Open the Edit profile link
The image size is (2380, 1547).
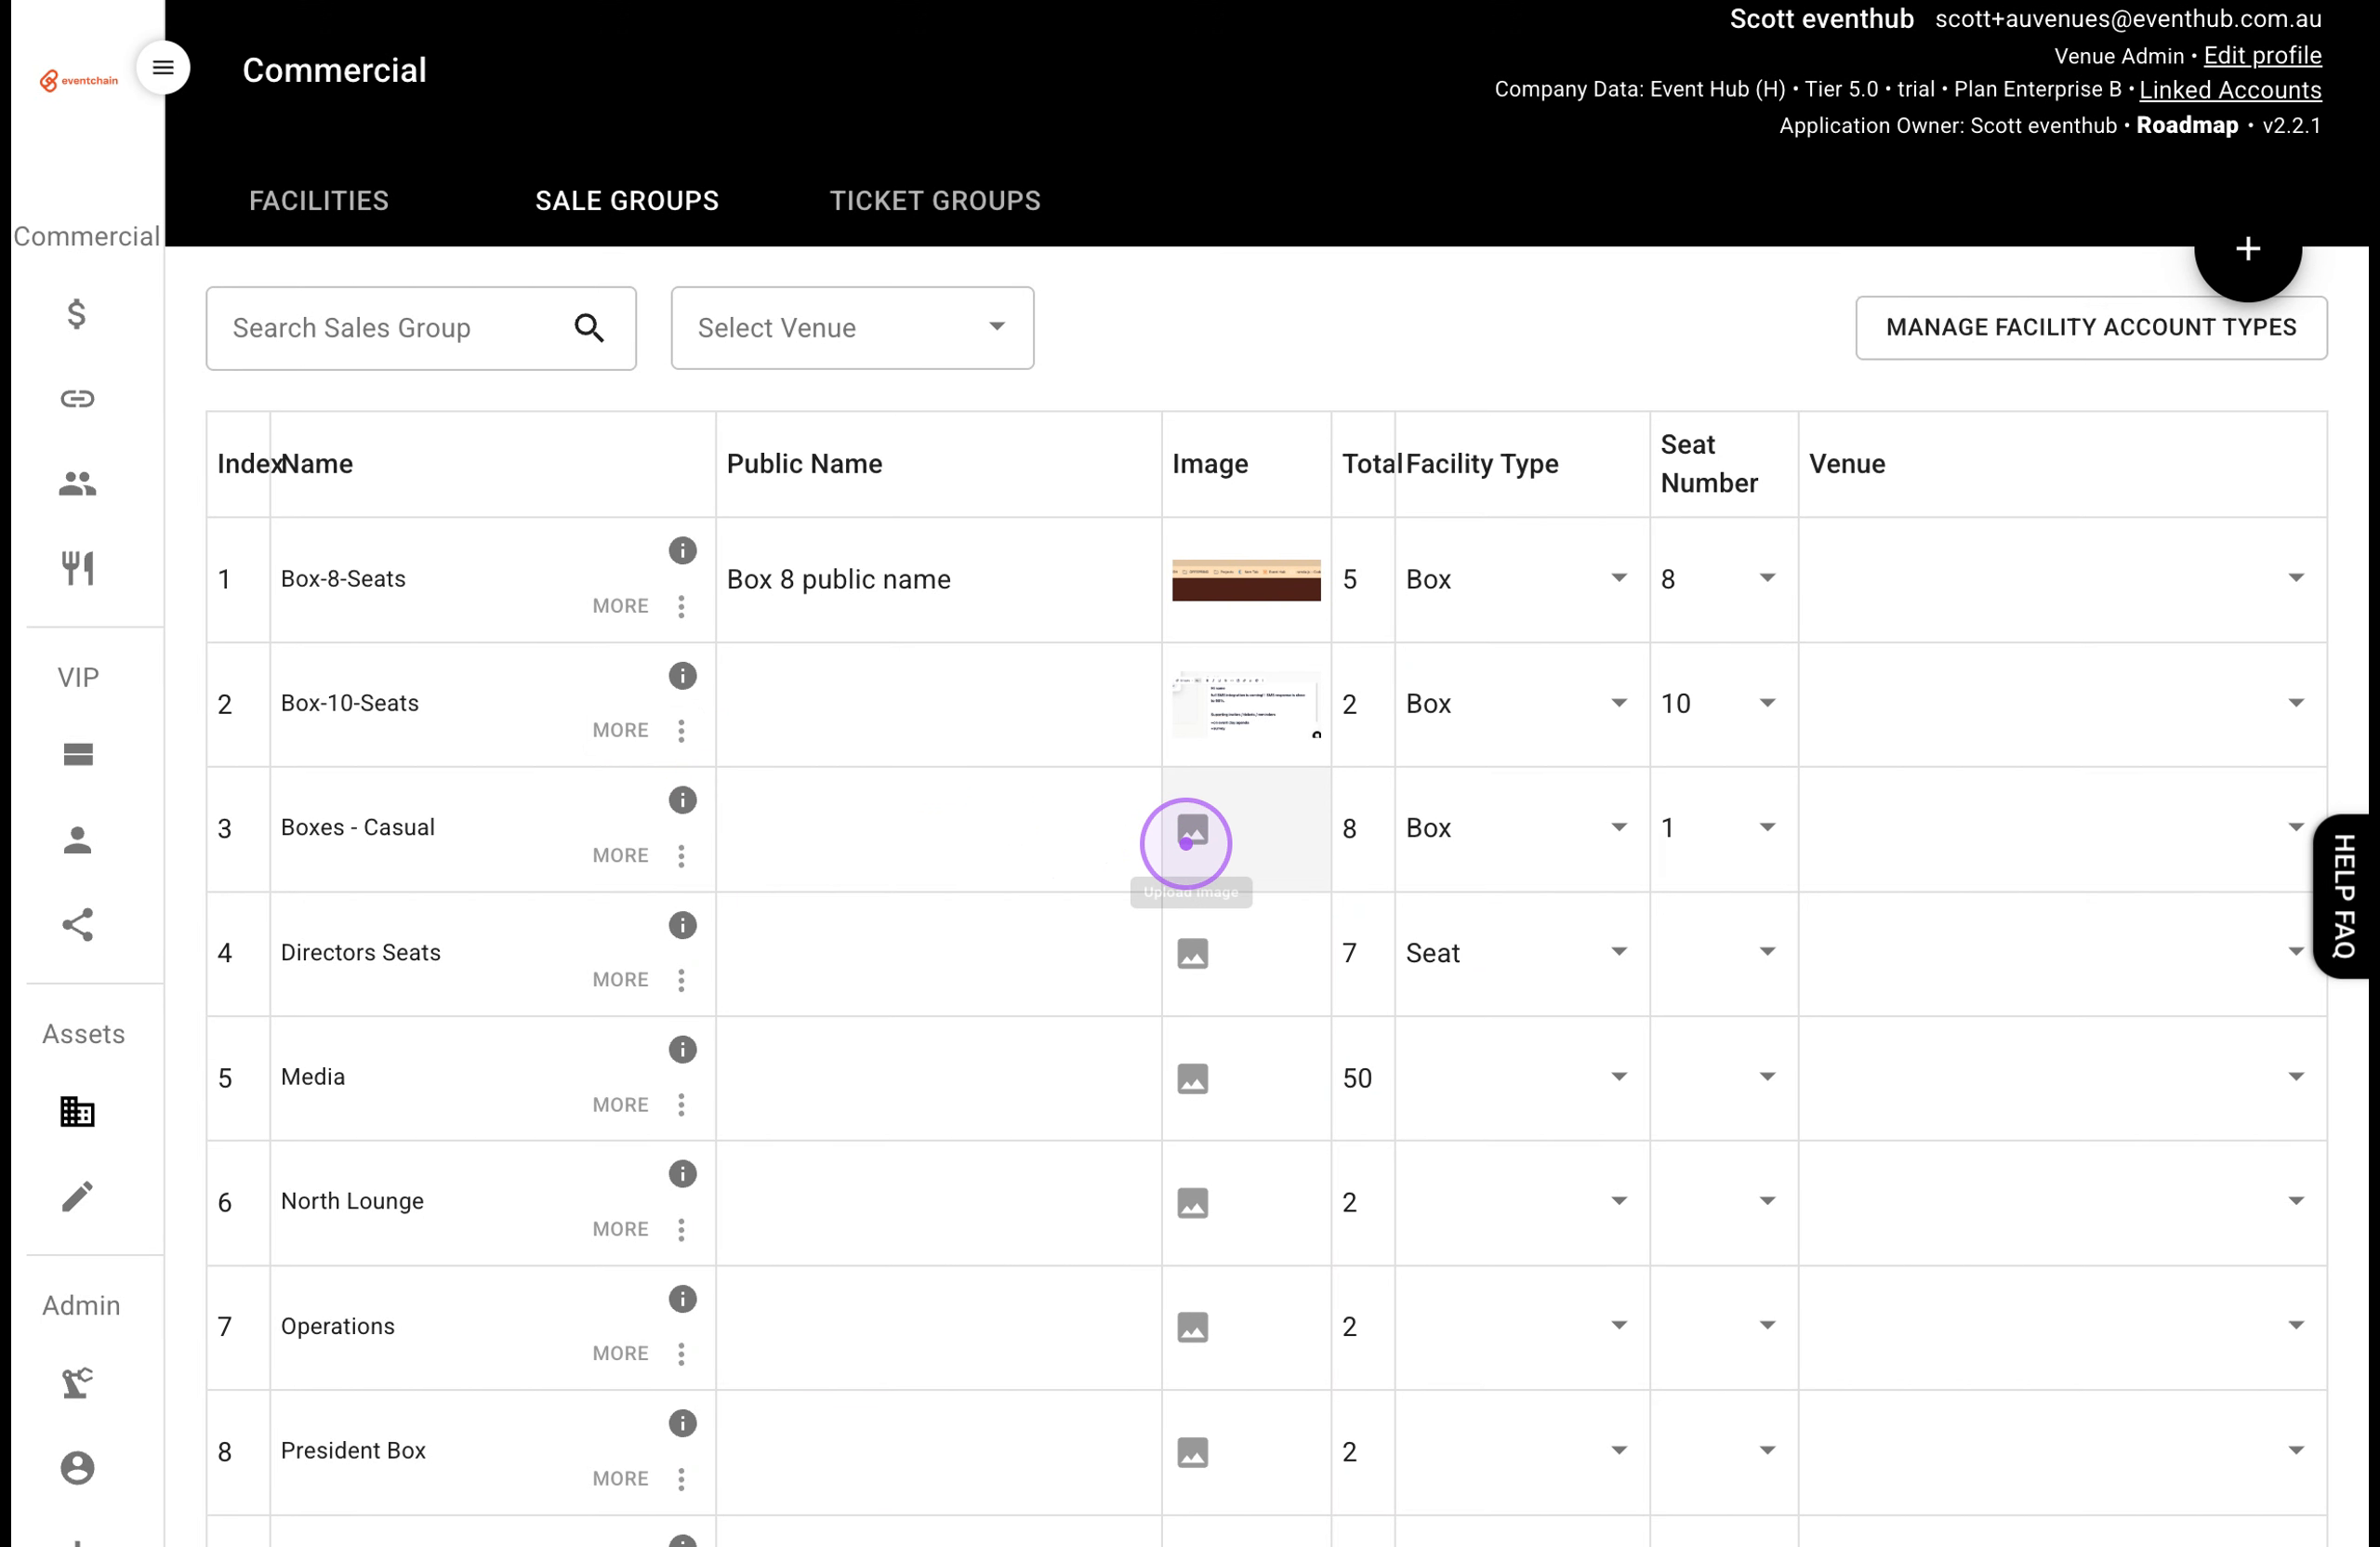[x=2262, y=56]
